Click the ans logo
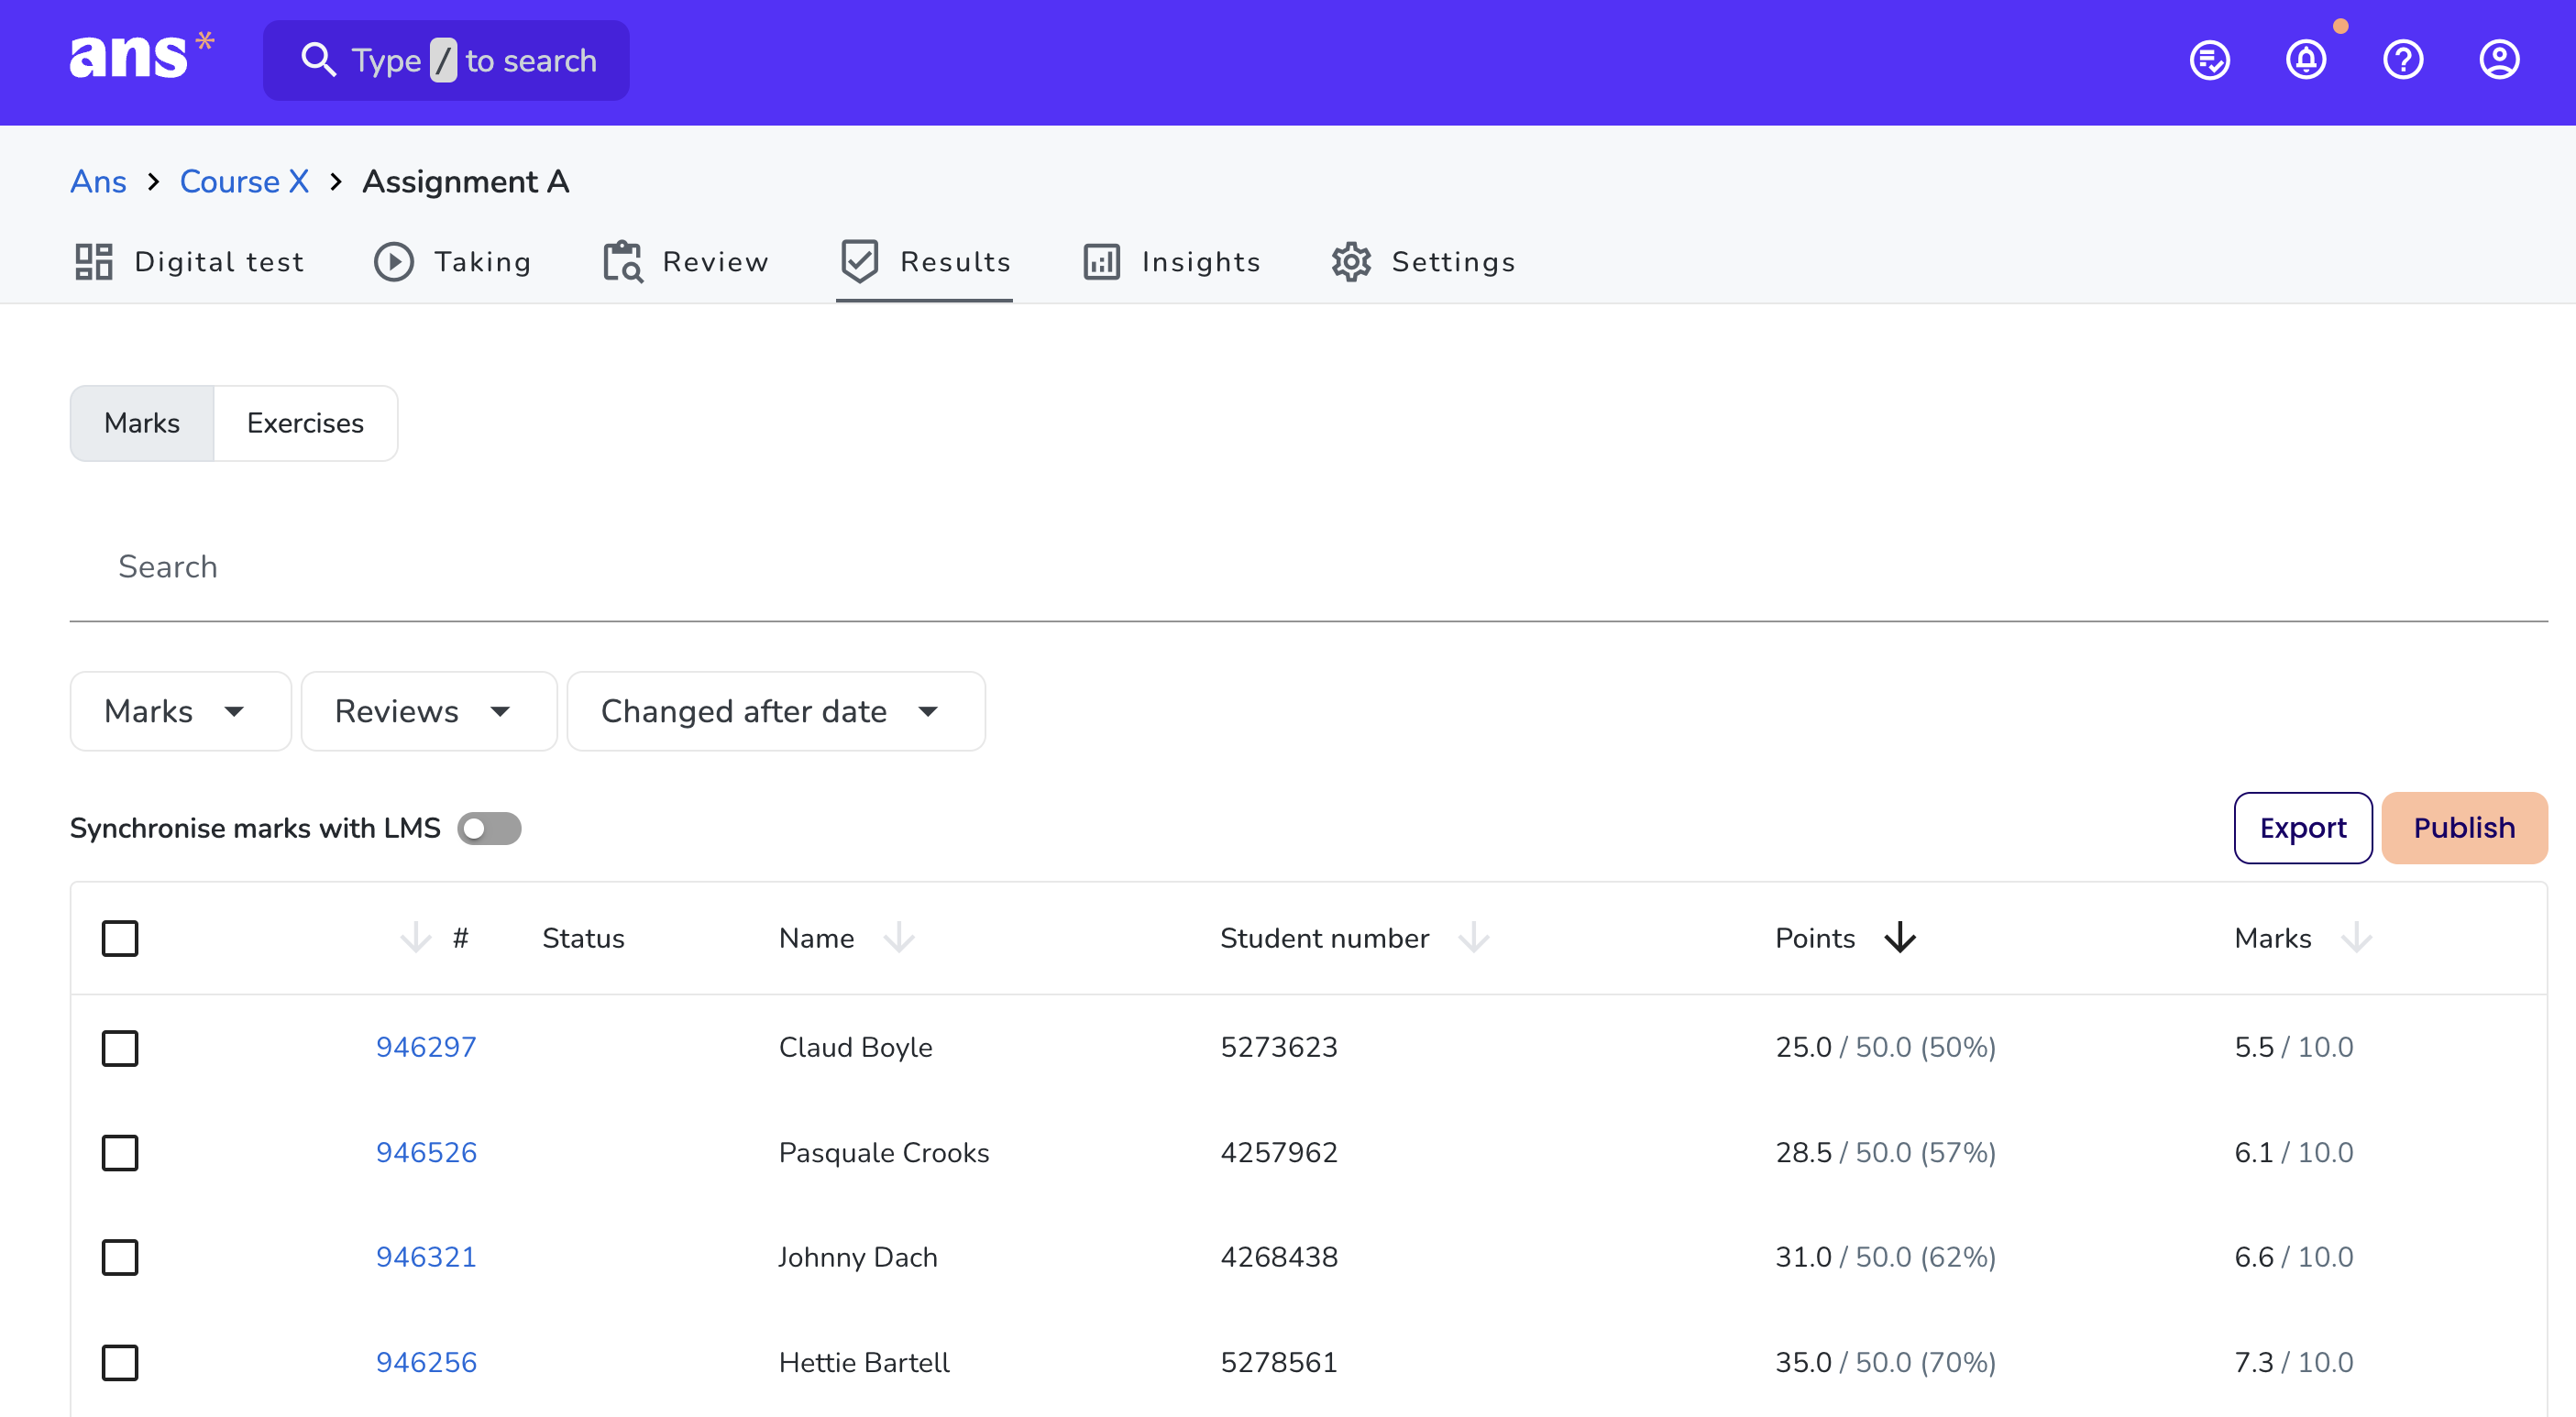This screenshot has width=2576, height=1417. coord(141,56)
